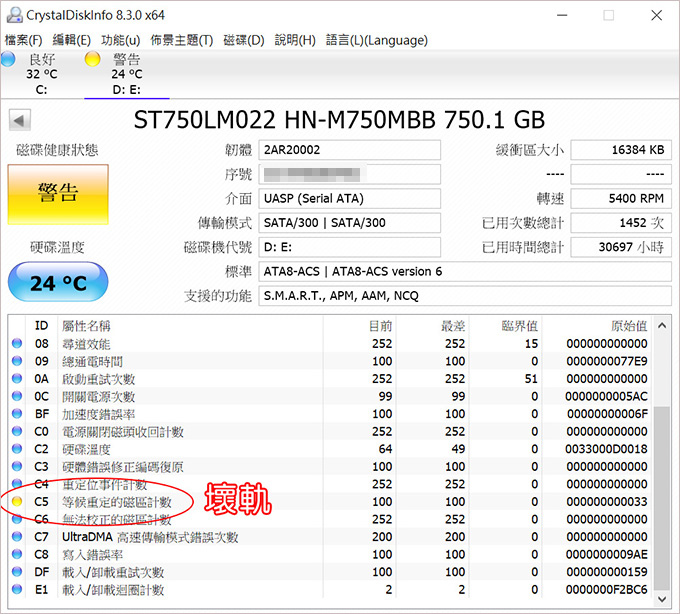The width and height of the screenshot is (680, 614).
Task: Select the 載入/卸載重試次數 attribute row
Action: point(330,572)
